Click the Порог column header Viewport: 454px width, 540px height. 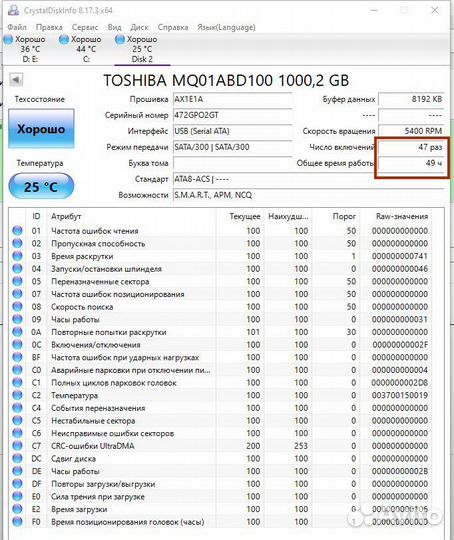pyautogui.click(x=336, y=216)
